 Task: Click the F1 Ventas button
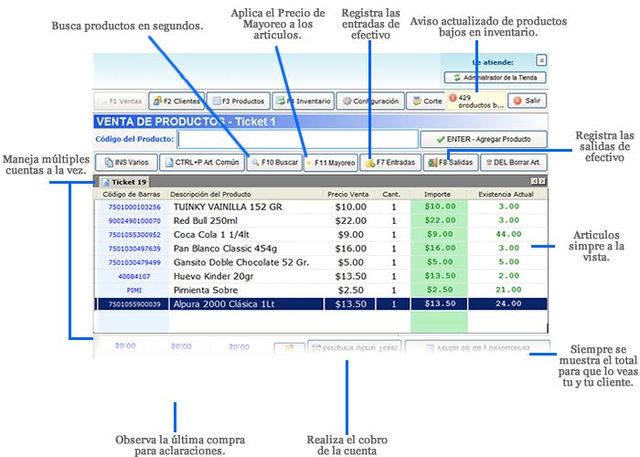[120, 101]
